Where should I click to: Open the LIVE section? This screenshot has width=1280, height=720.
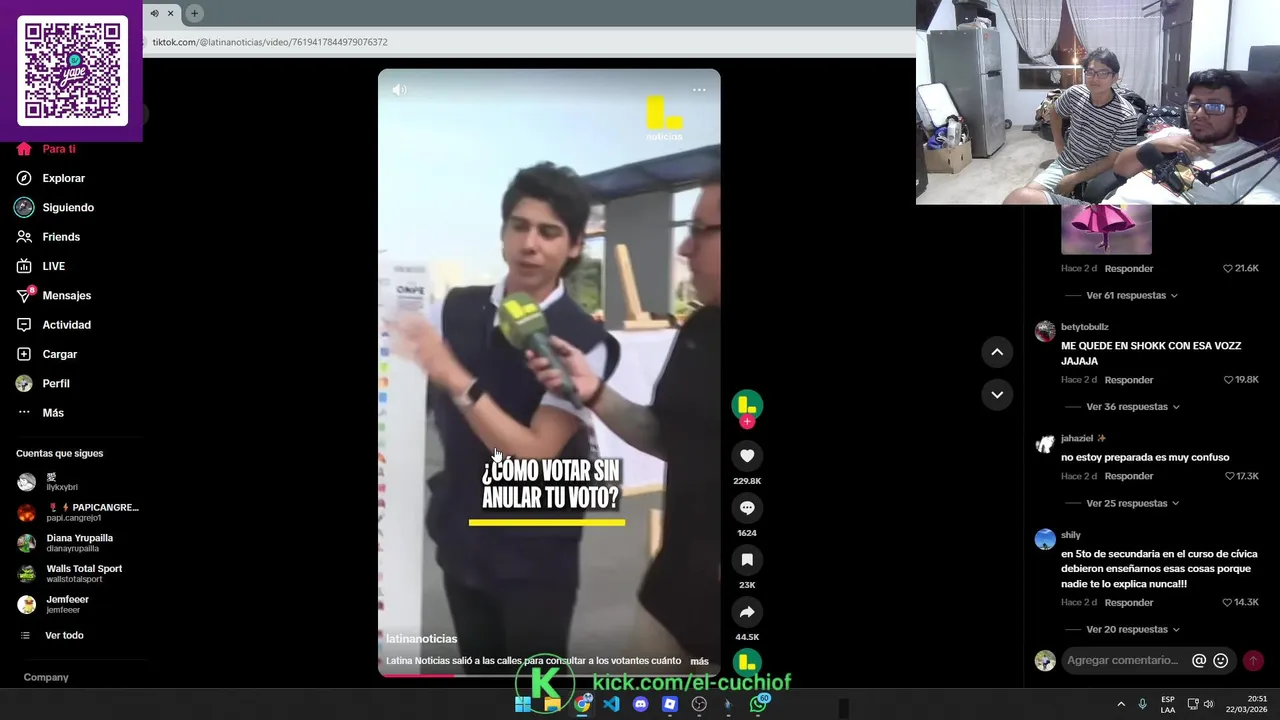(x=40, y=266)
